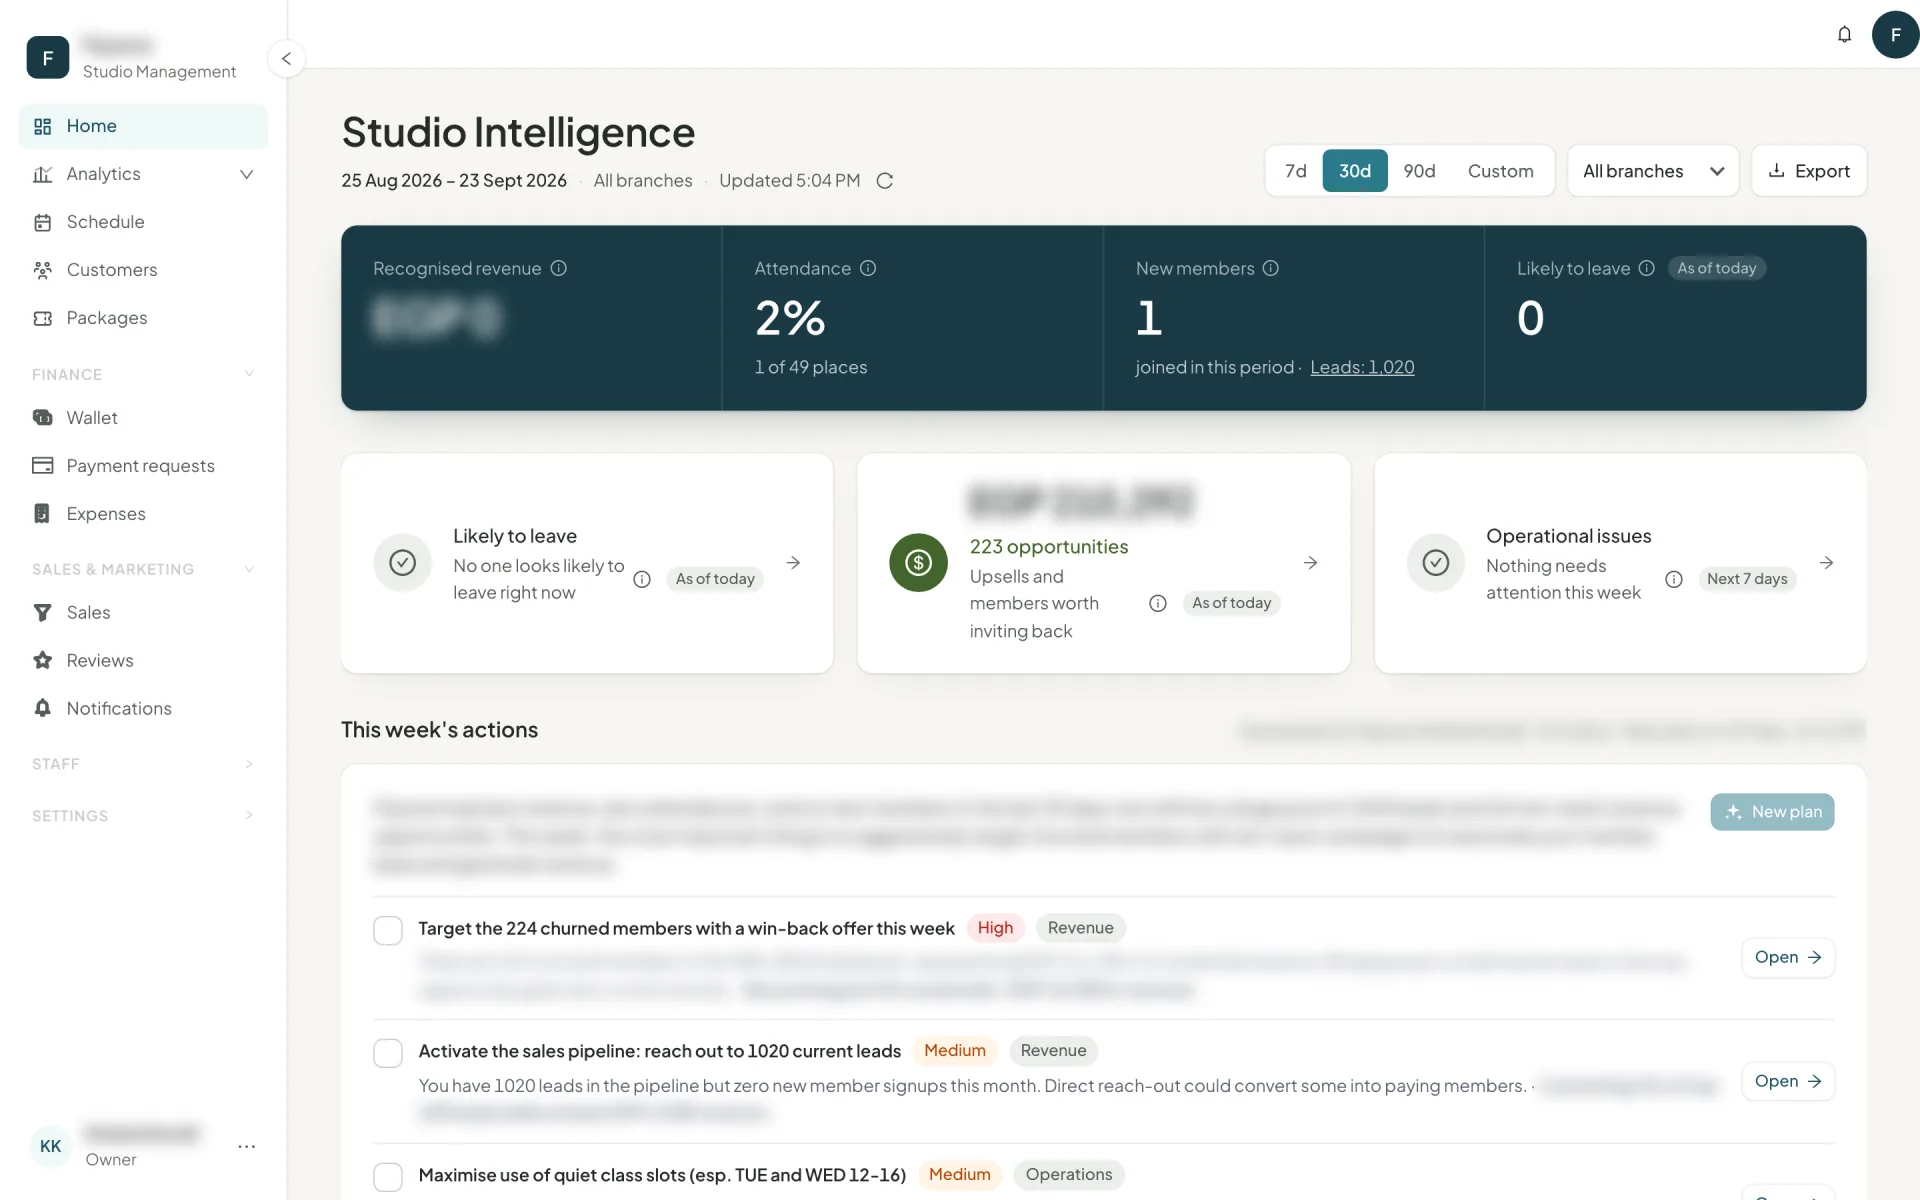This screenshot has height=1200, width=1920.
Task: Select the 7d time range
Action: (1295, 171)
